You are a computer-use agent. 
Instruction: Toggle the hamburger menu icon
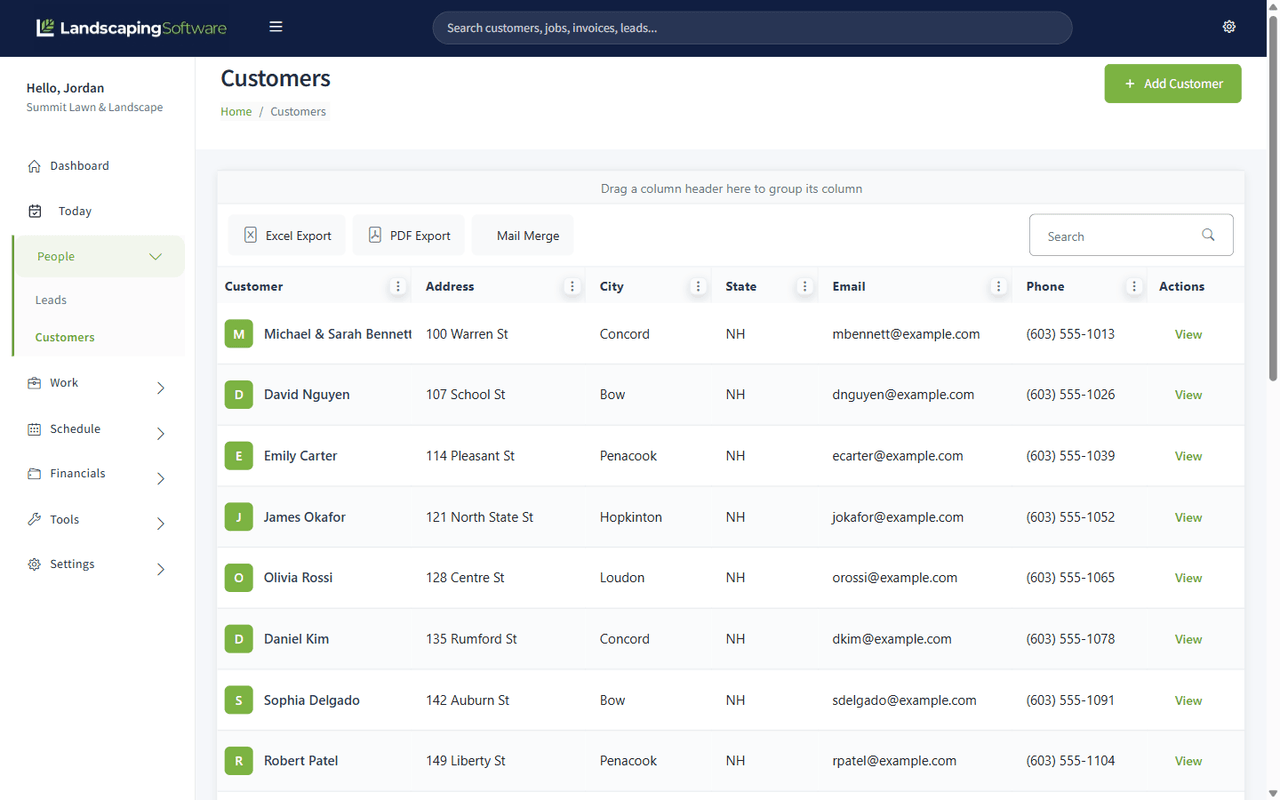[x=276, y=27]
